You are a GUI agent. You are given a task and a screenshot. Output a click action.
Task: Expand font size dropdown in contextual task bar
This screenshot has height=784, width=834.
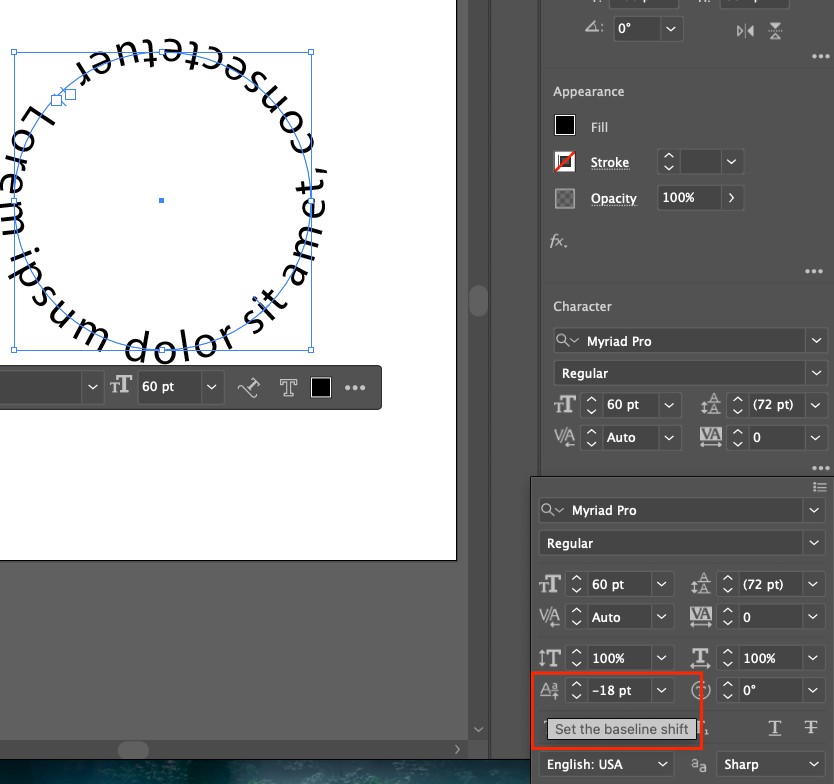point(212,387)
